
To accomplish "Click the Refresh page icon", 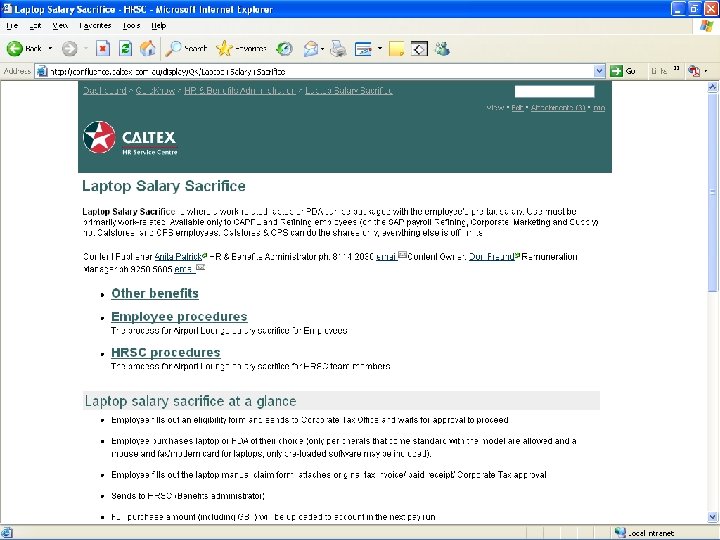I will pyautogui.click(x=125, y=48).
